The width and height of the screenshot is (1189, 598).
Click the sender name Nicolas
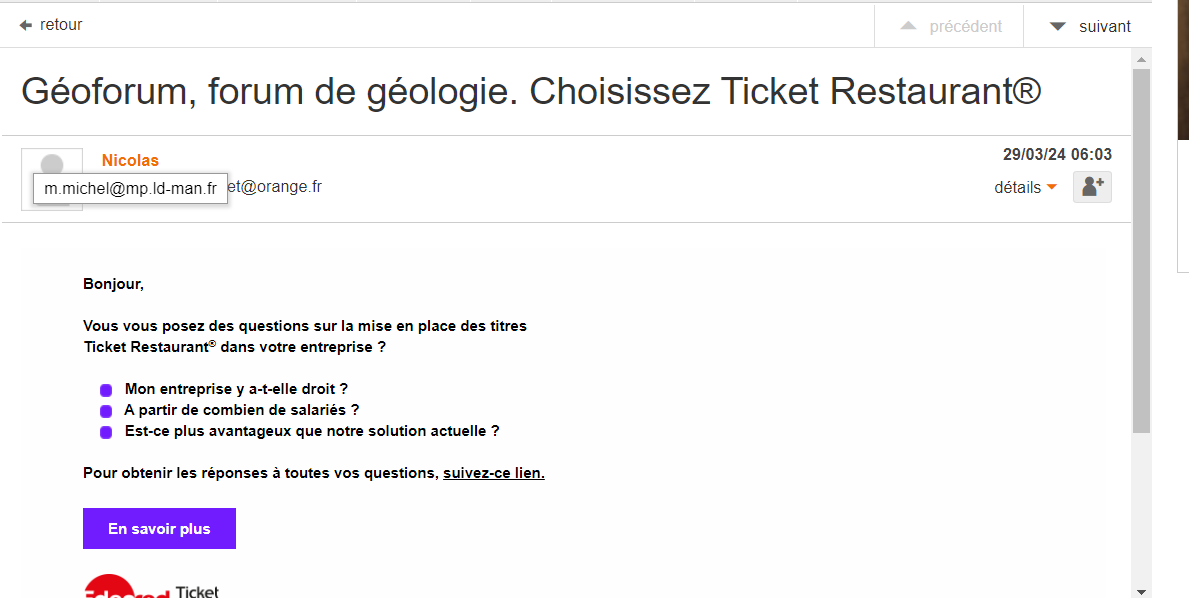[130, 160]
